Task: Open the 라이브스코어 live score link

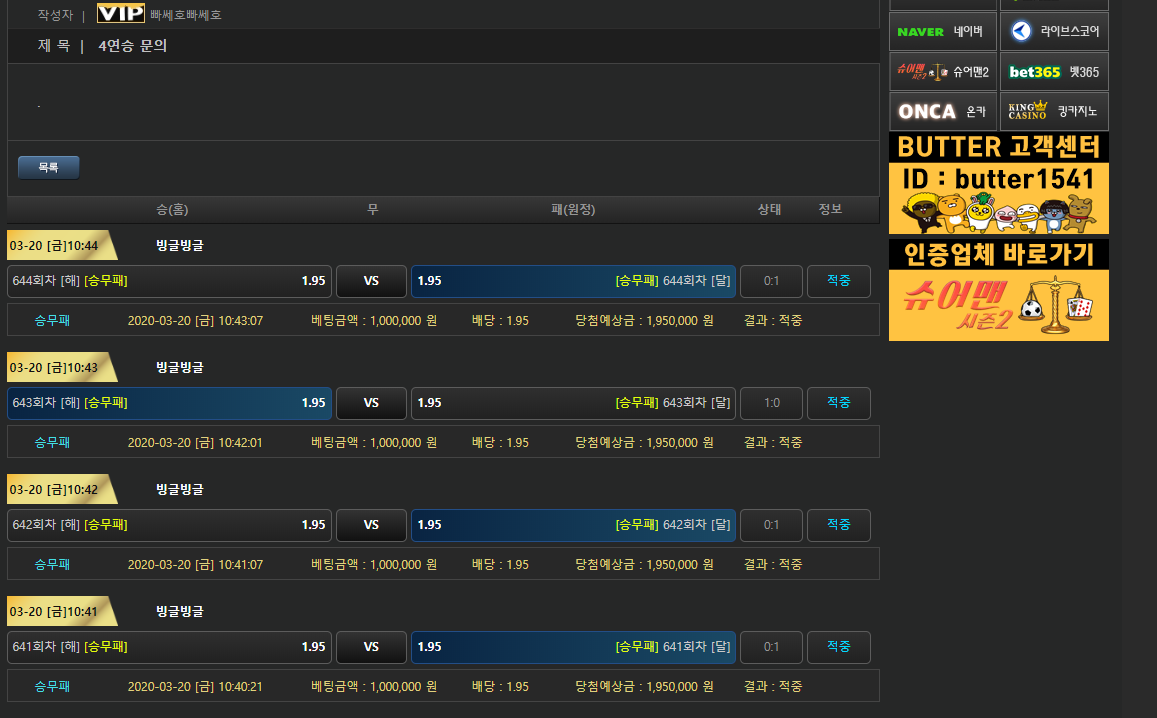Action: tap(1054, 32)
